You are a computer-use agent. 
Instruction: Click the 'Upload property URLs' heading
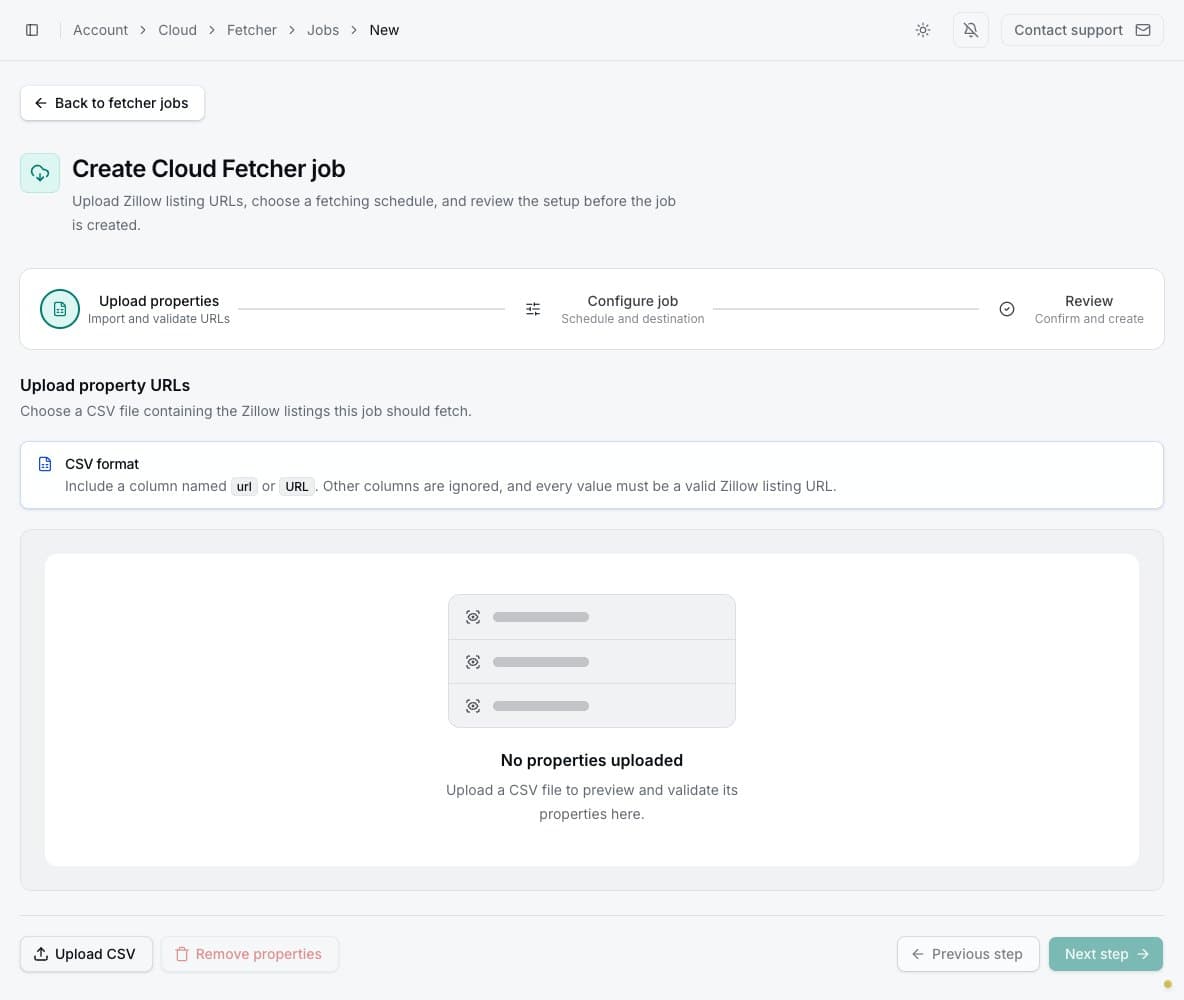(x=105, y=385)
